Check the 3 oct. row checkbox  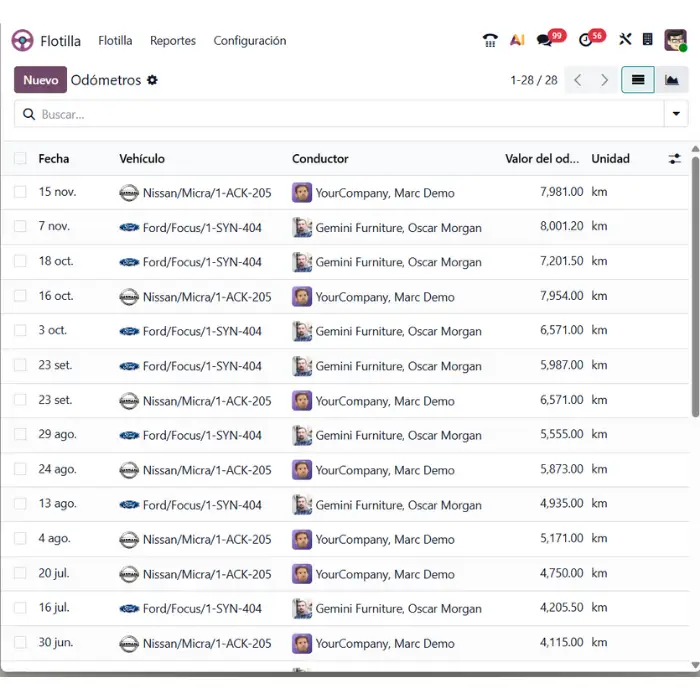(20, 331)
